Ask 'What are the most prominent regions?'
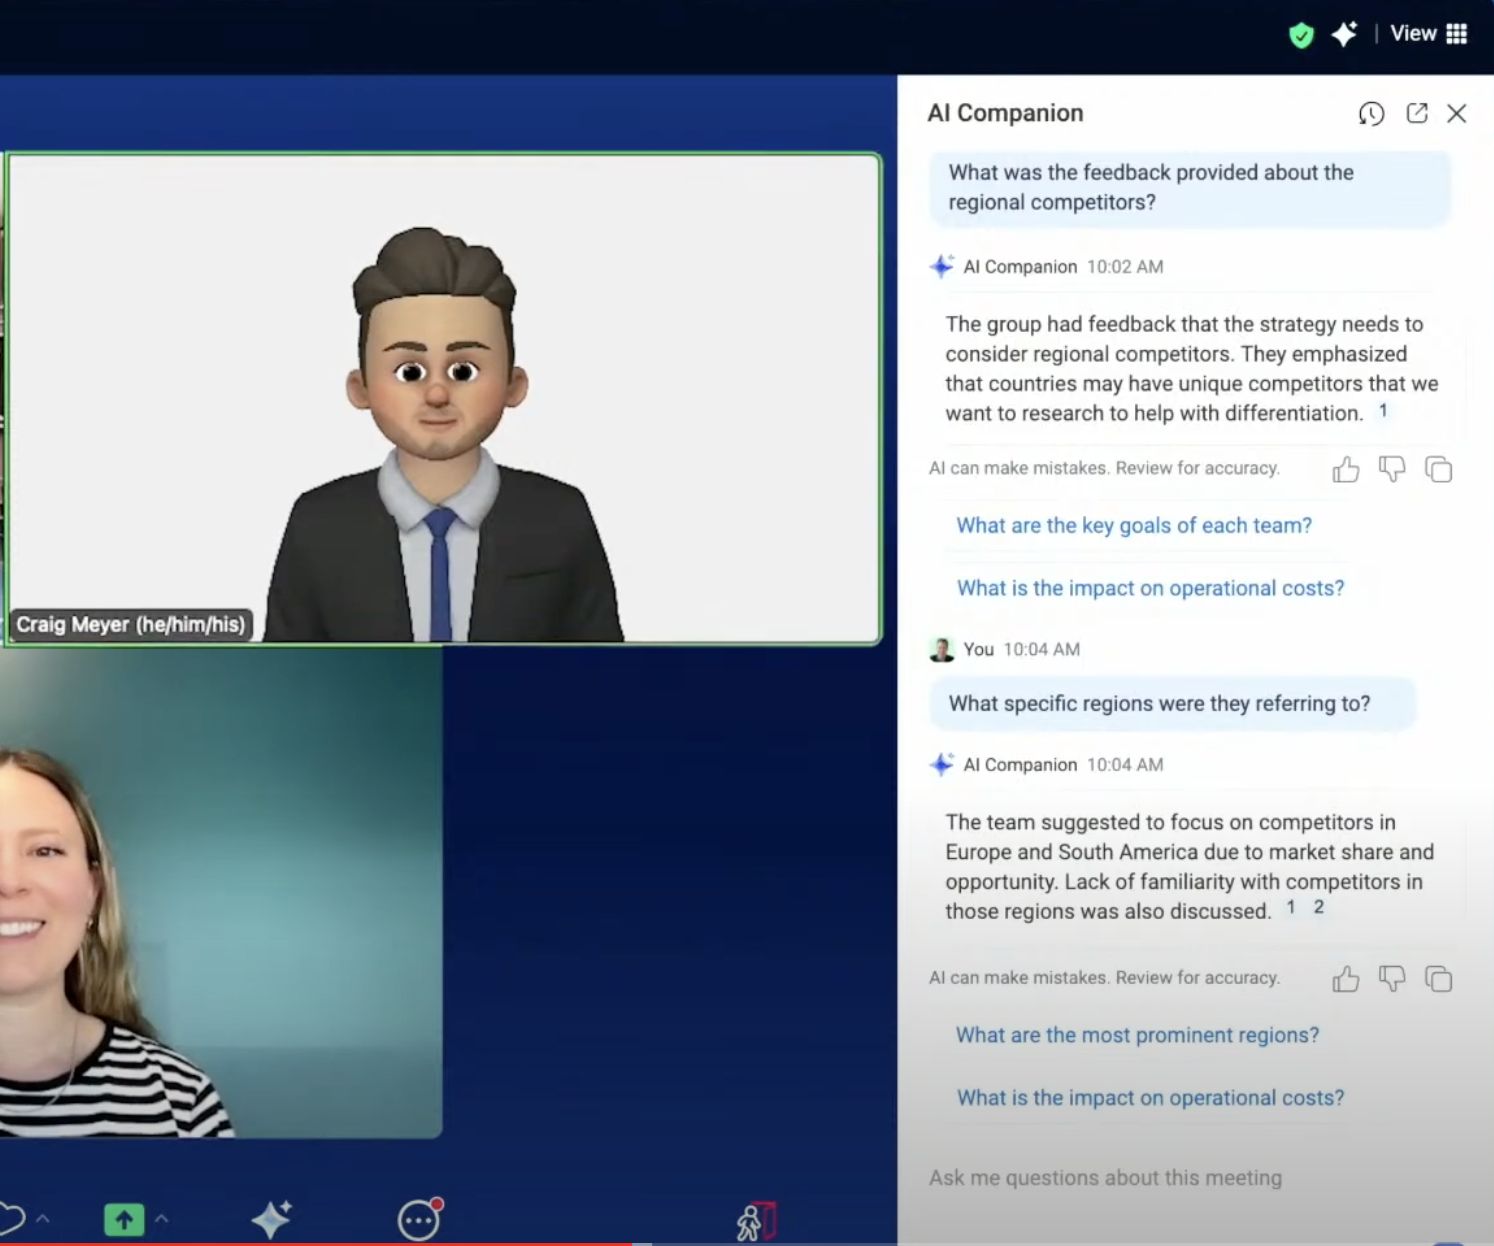This screenshot has width=1494, height=1246. pos(1137,1035)
